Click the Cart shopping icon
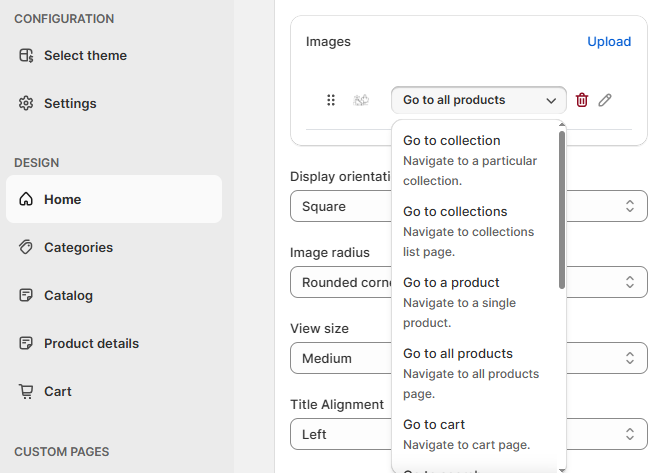Viewport: 662px width, 473px height. [x=26, y=391]
